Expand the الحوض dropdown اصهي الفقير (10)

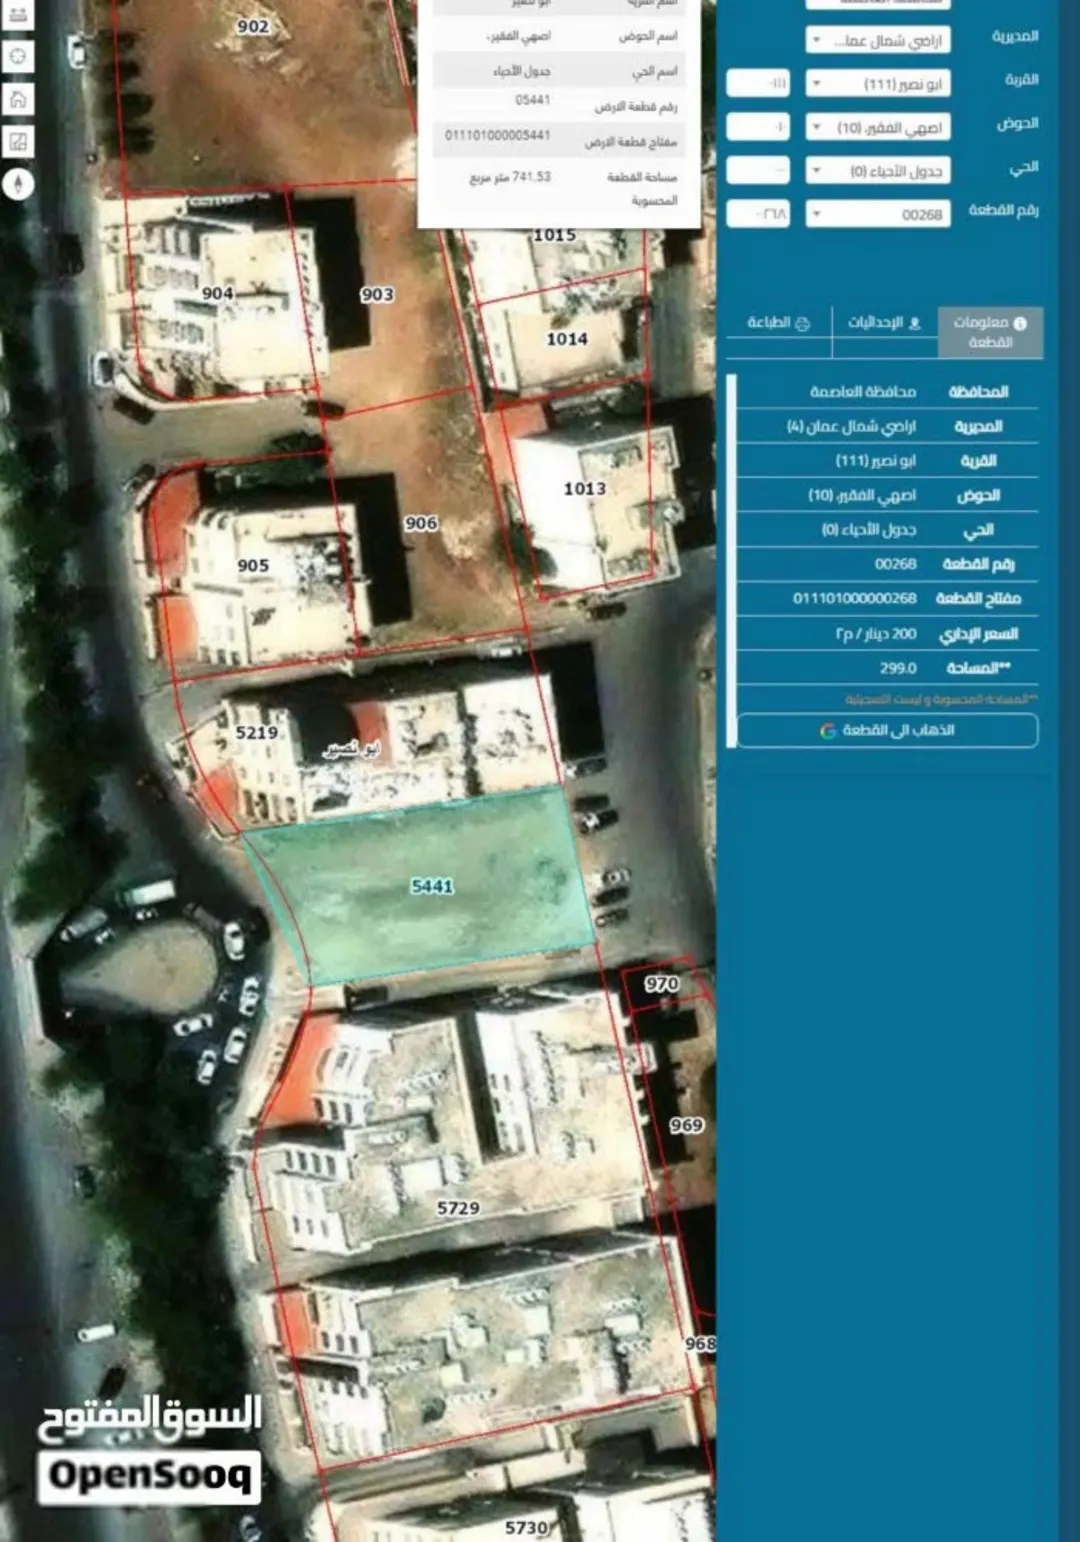pos(878,127)
